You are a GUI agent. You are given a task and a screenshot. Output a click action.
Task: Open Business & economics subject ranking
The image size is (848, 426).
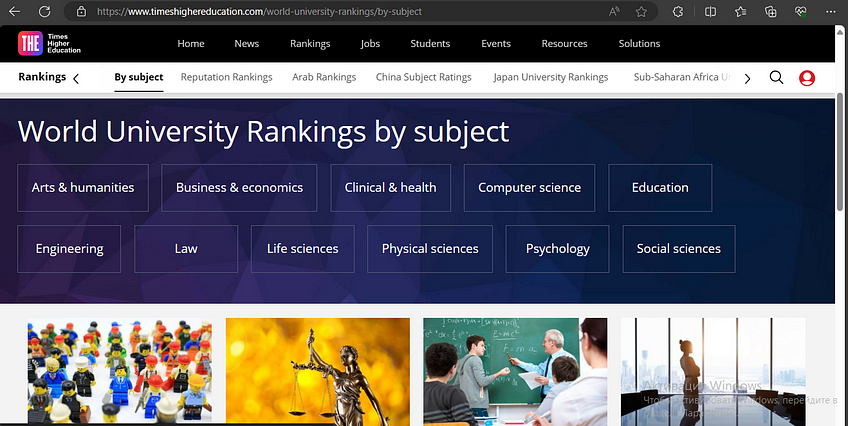[x=239, y=188]
